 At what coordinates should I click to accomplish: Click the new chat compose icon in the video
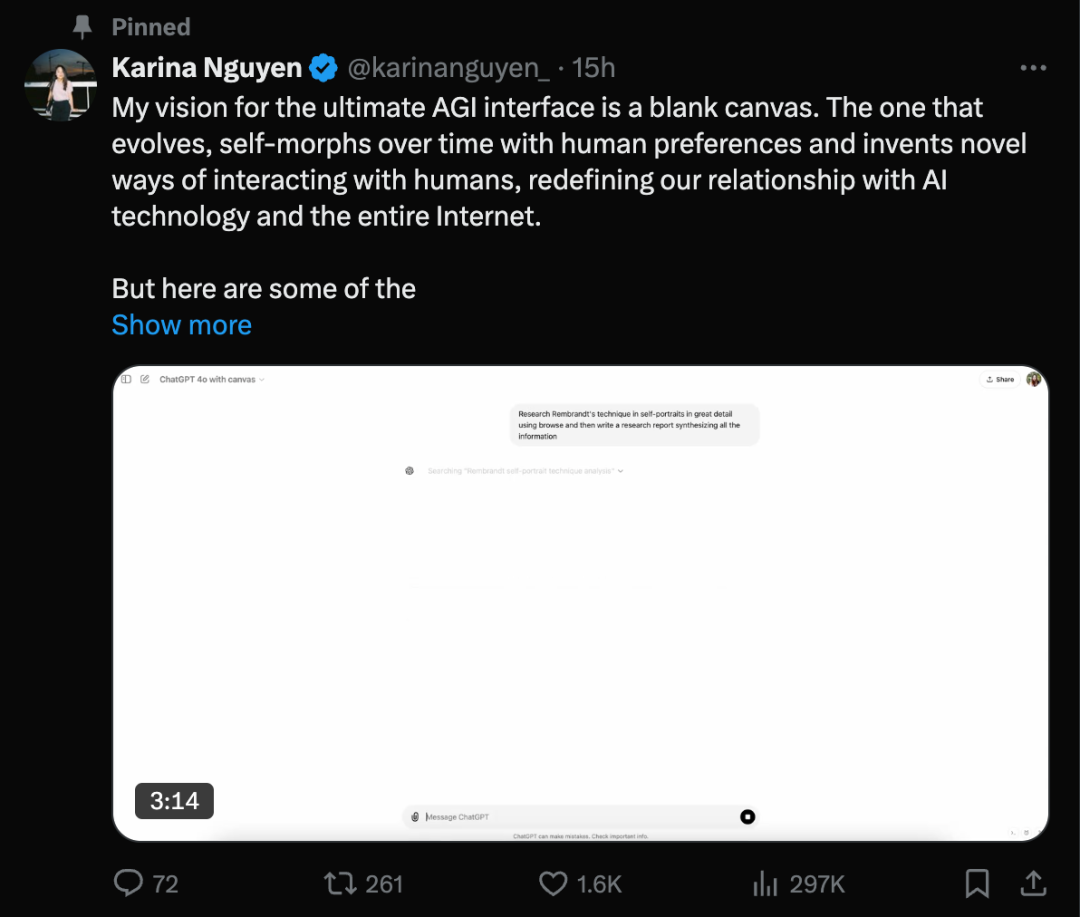point(145,379)
